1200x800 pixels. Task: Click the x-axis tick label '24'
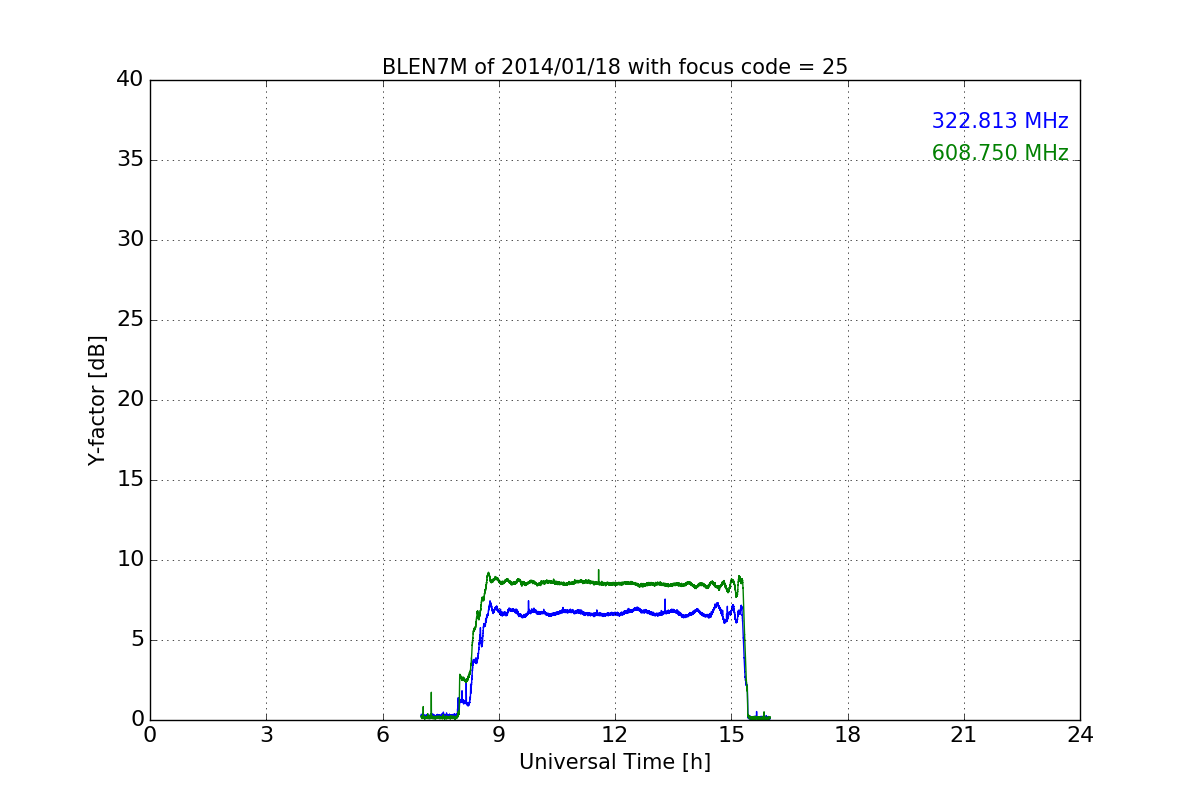(1080, 734)
